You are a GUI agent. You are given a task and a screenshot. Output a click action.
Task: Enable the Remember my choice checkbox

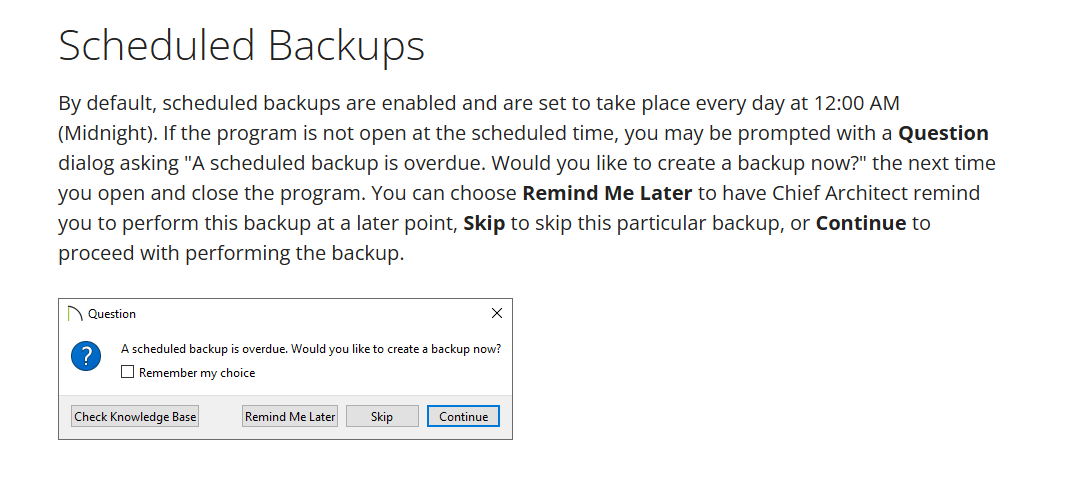pyautogui.click(x=127, y=373)
